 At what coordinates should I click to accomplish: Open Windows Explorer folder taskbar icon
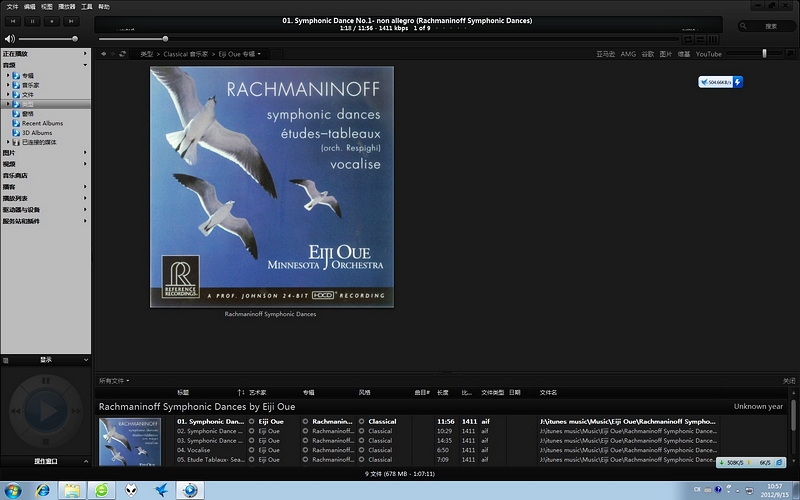(72, 490)
